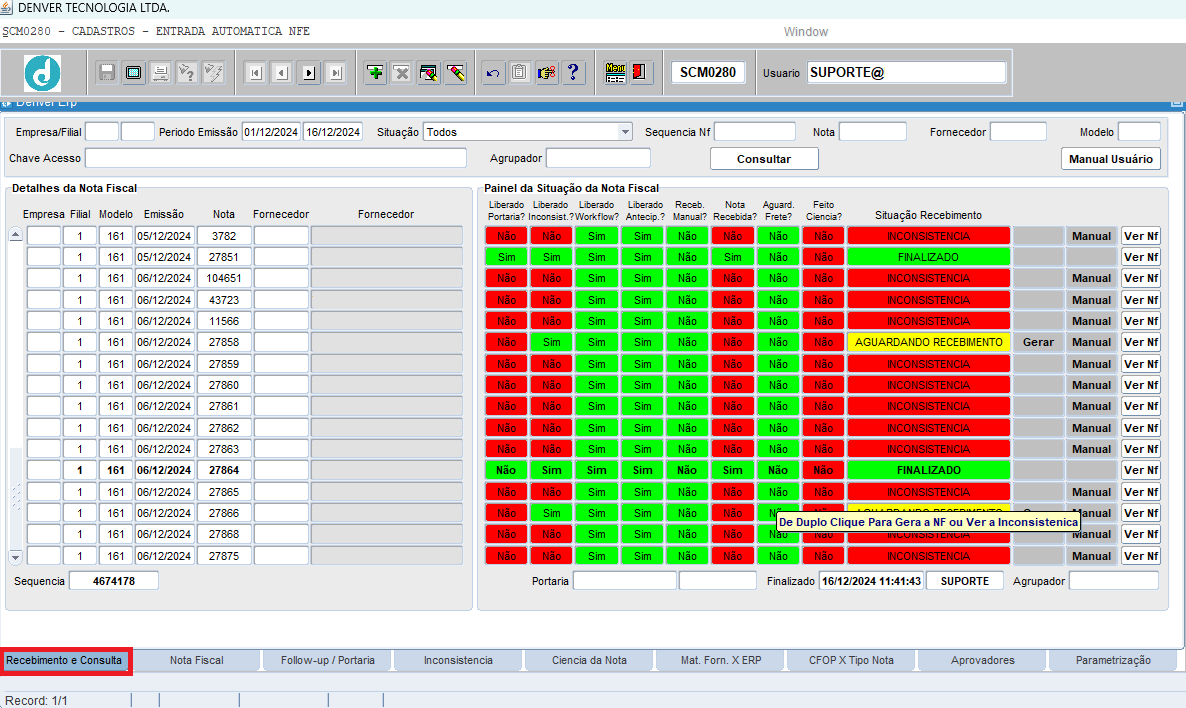Open the Inconsistencia tab
This screenshot has height=708, width=1186.
(458, 660)
